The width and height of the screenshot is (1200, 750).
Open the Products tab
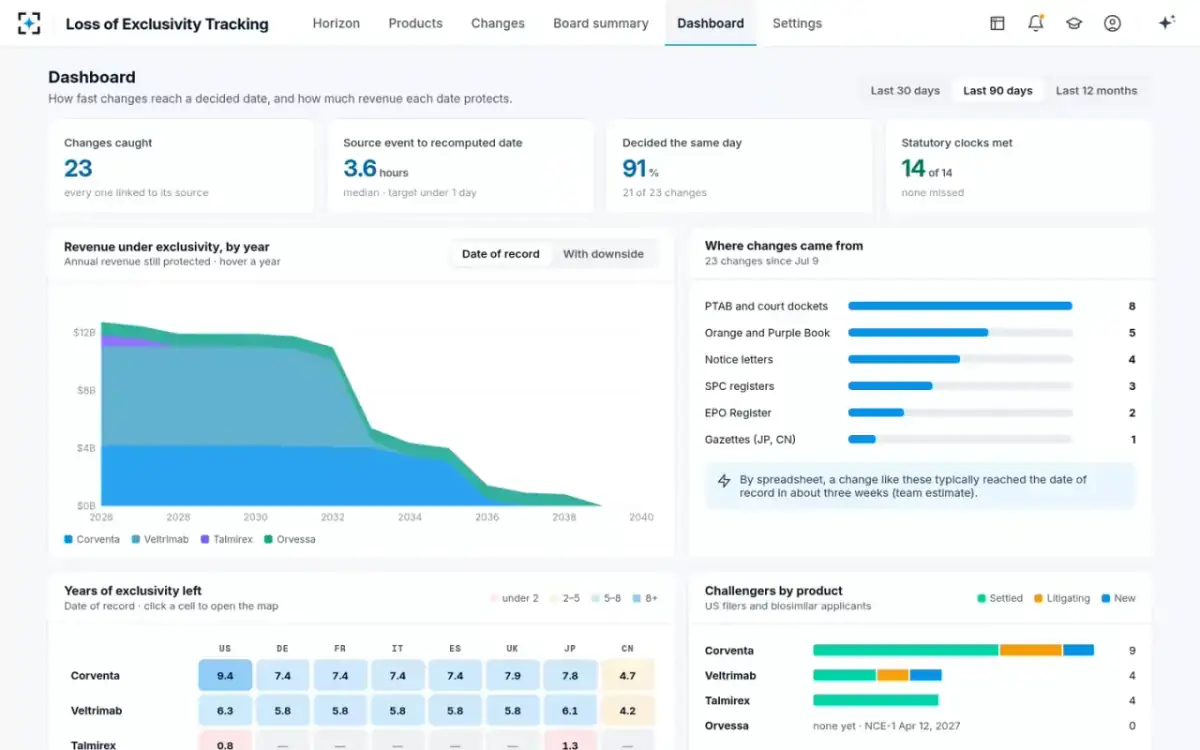[415, 23]
